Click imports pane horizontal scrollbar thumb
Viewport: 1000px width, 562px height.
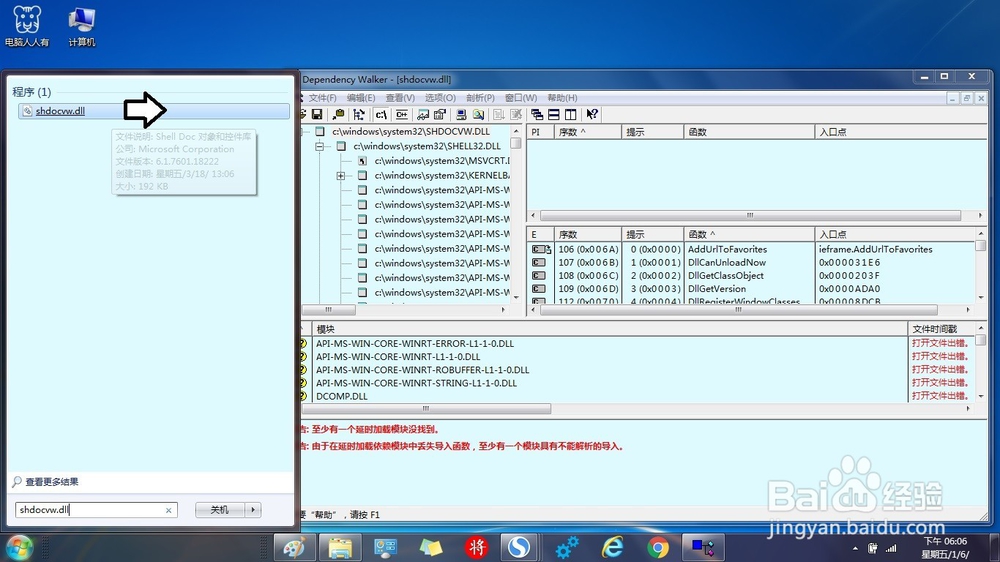click(x=750, y=215)
